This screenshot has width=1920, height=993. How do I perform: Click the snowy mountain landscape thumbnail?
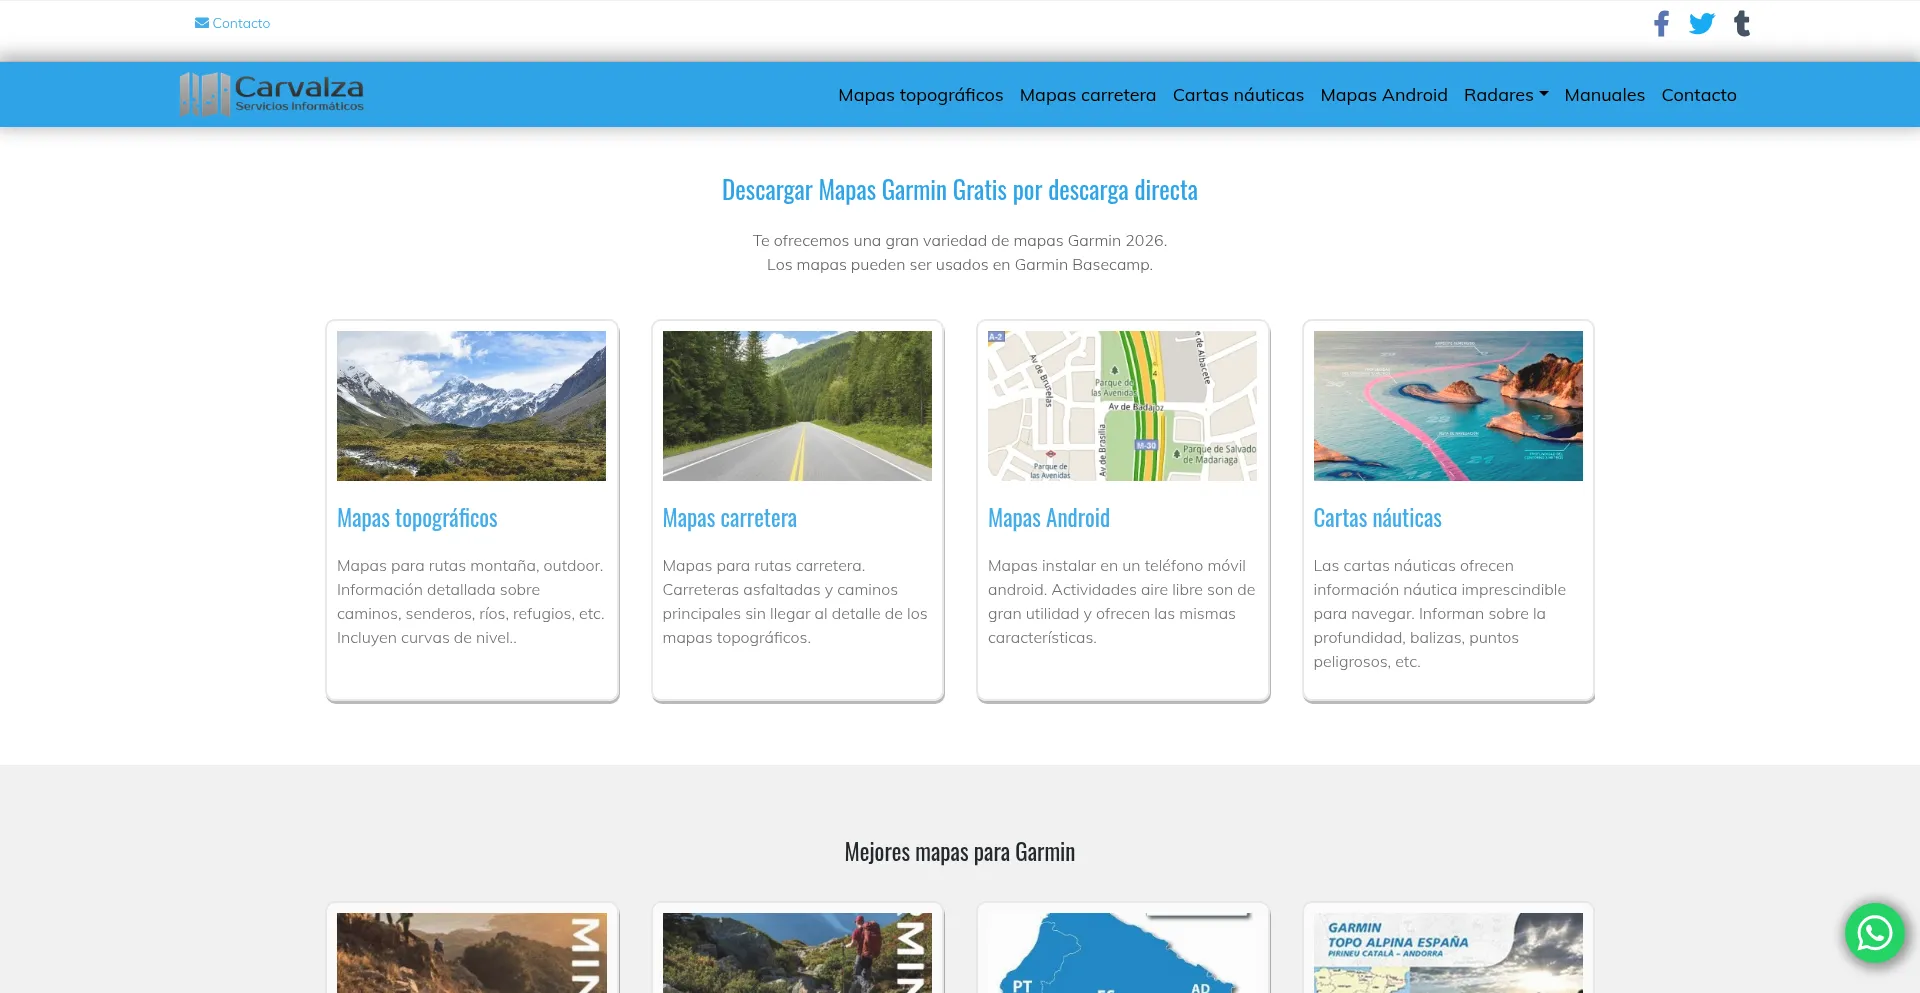coord(471,406)
